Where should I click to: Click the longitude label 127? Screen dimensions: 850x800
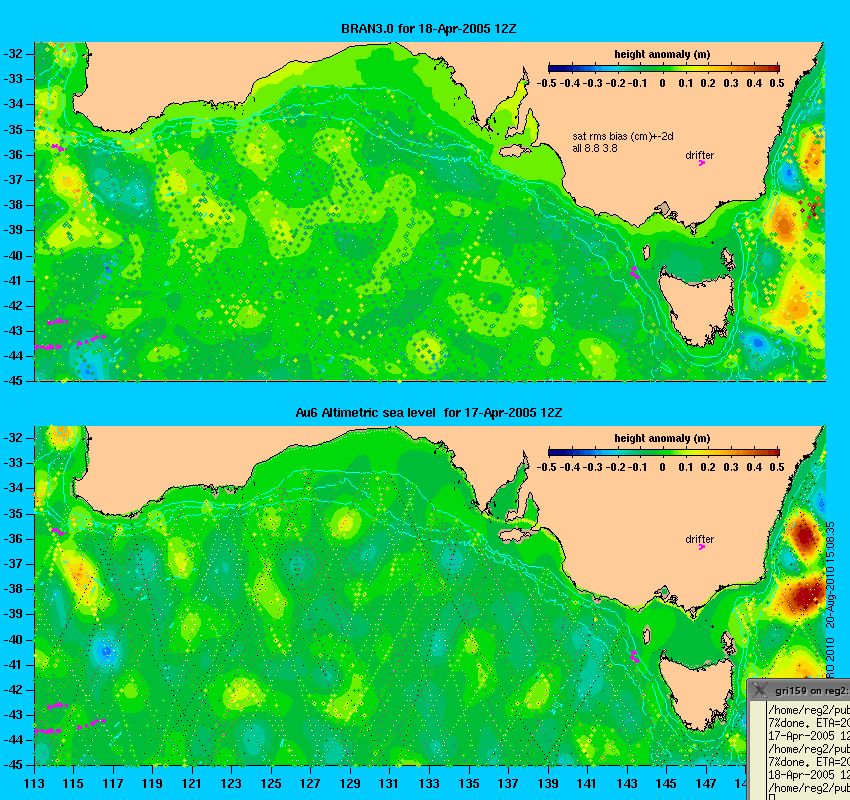click(x=311, y=784)
